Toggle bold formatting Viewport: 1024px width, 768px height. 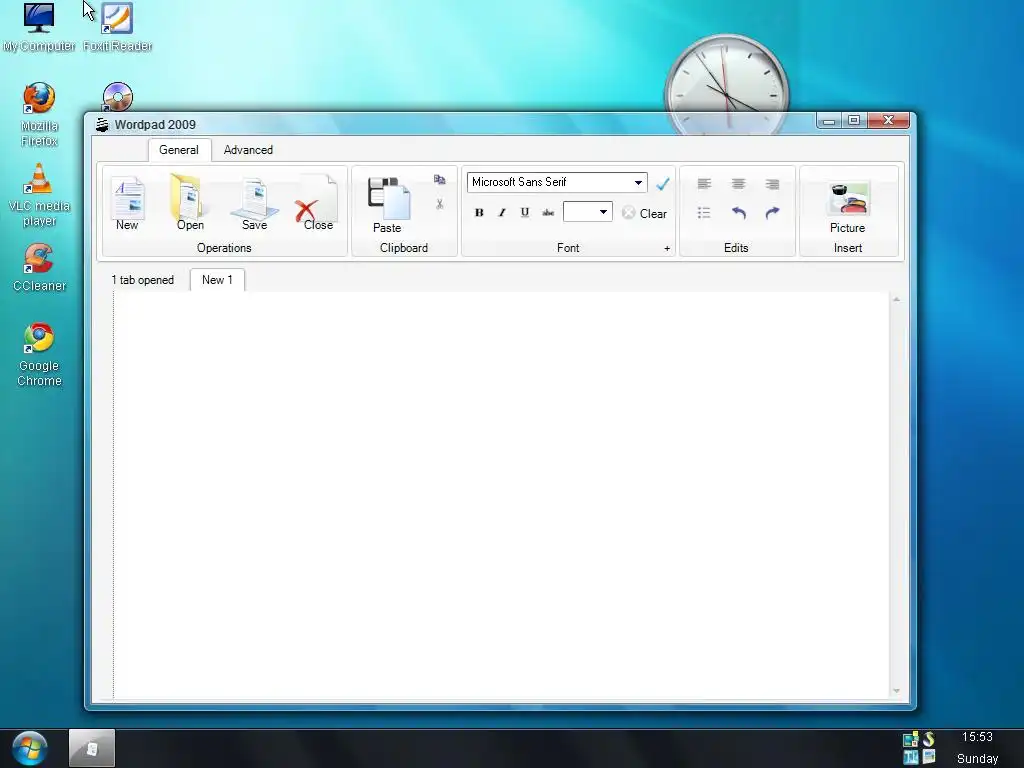[479, 212]
